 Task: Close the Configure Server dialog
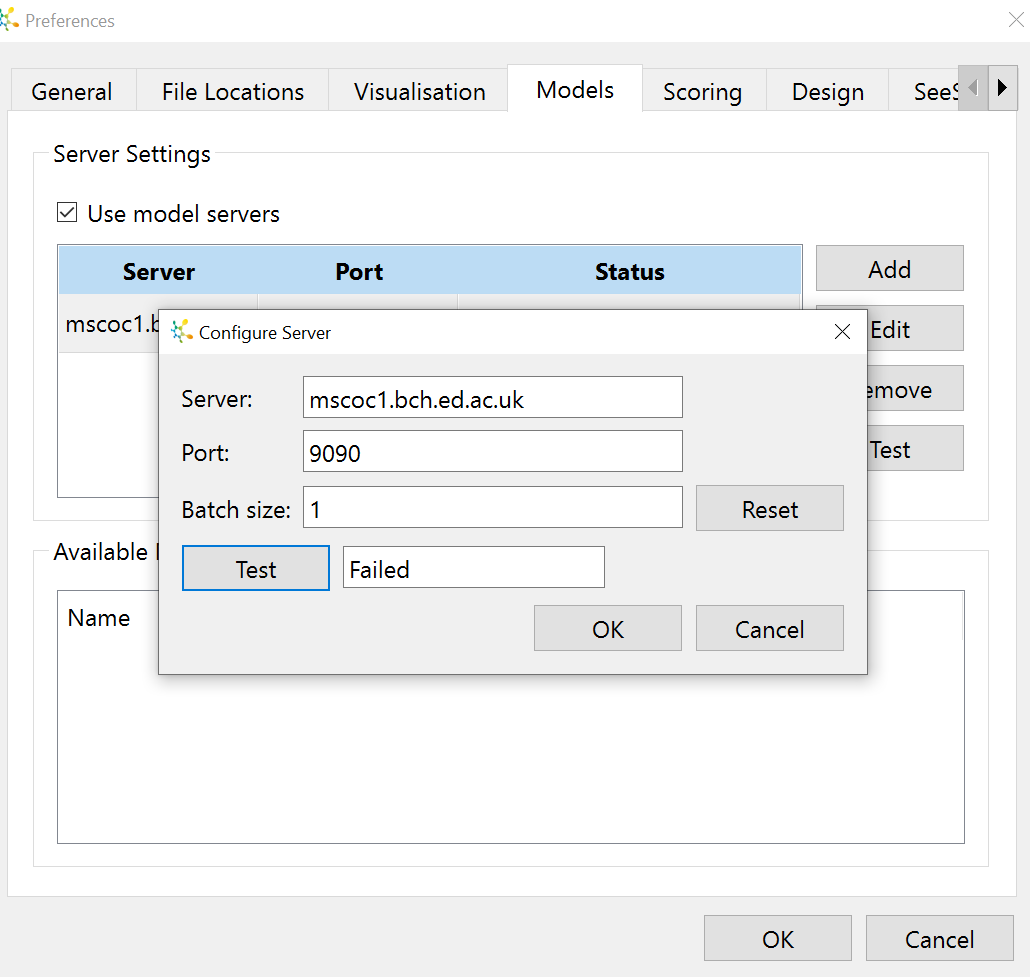(x=842, y=332)
